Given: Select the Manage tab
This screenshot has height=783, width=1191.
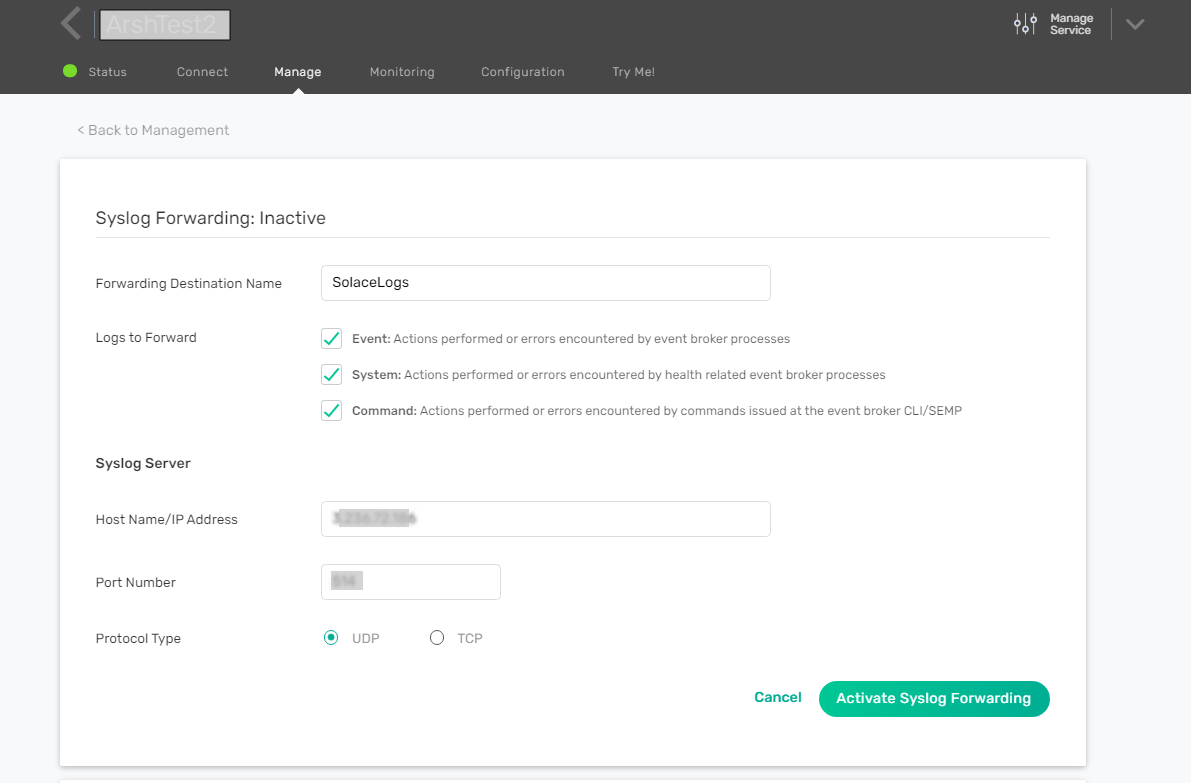Looking at the screenshot, I should click(297, 72).
